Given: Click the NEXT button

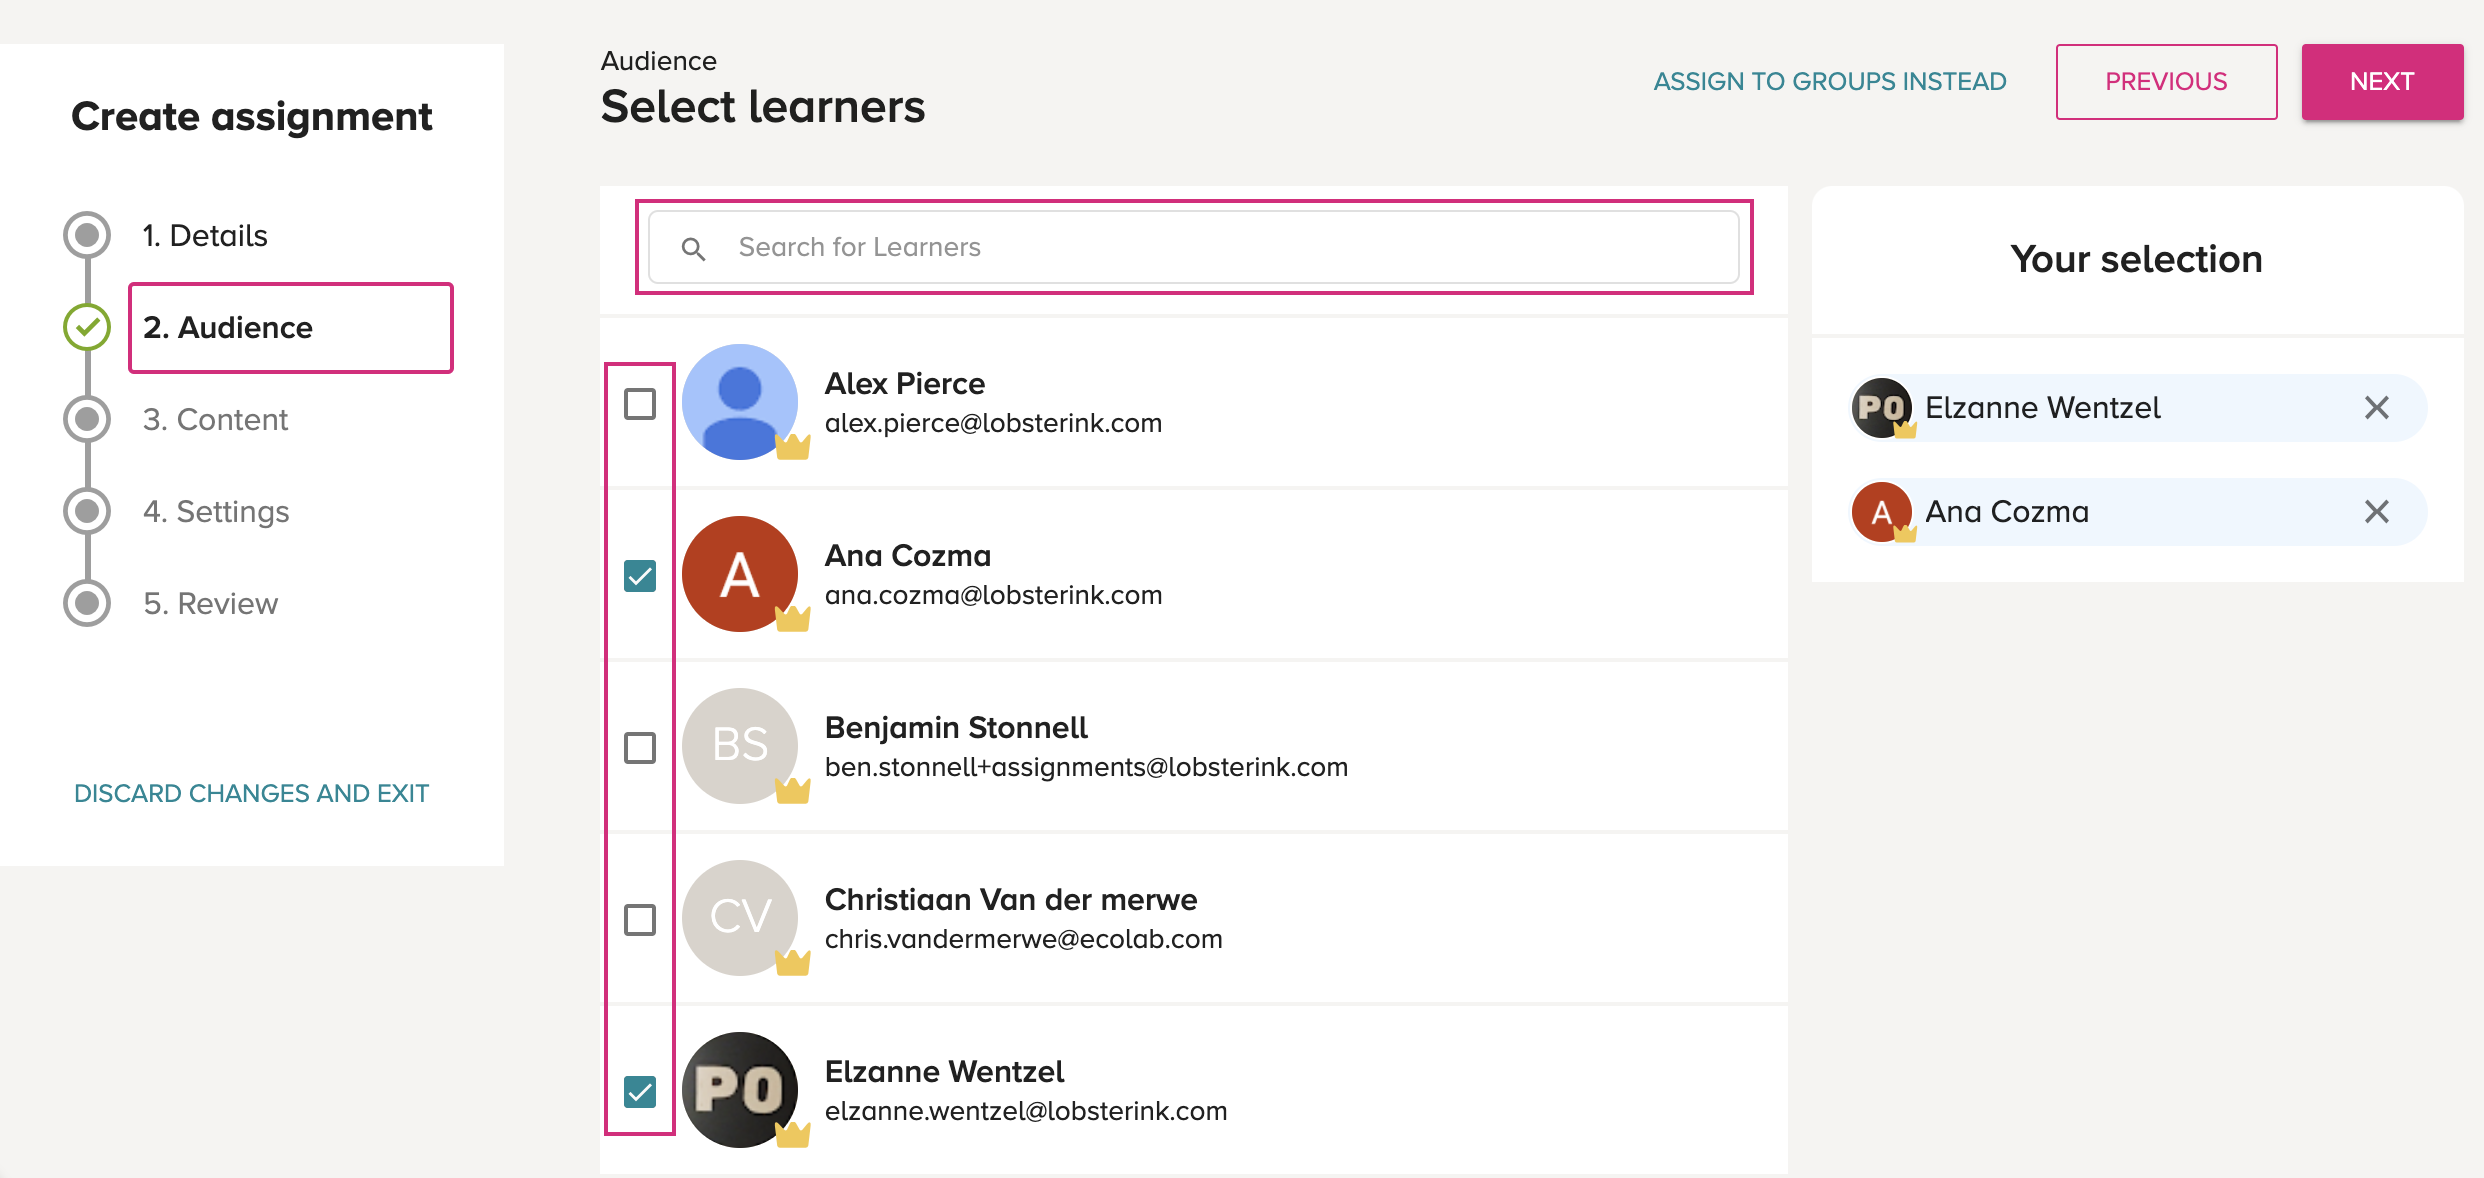Looking at the screenshot, I should click(x=2382, y=82).
